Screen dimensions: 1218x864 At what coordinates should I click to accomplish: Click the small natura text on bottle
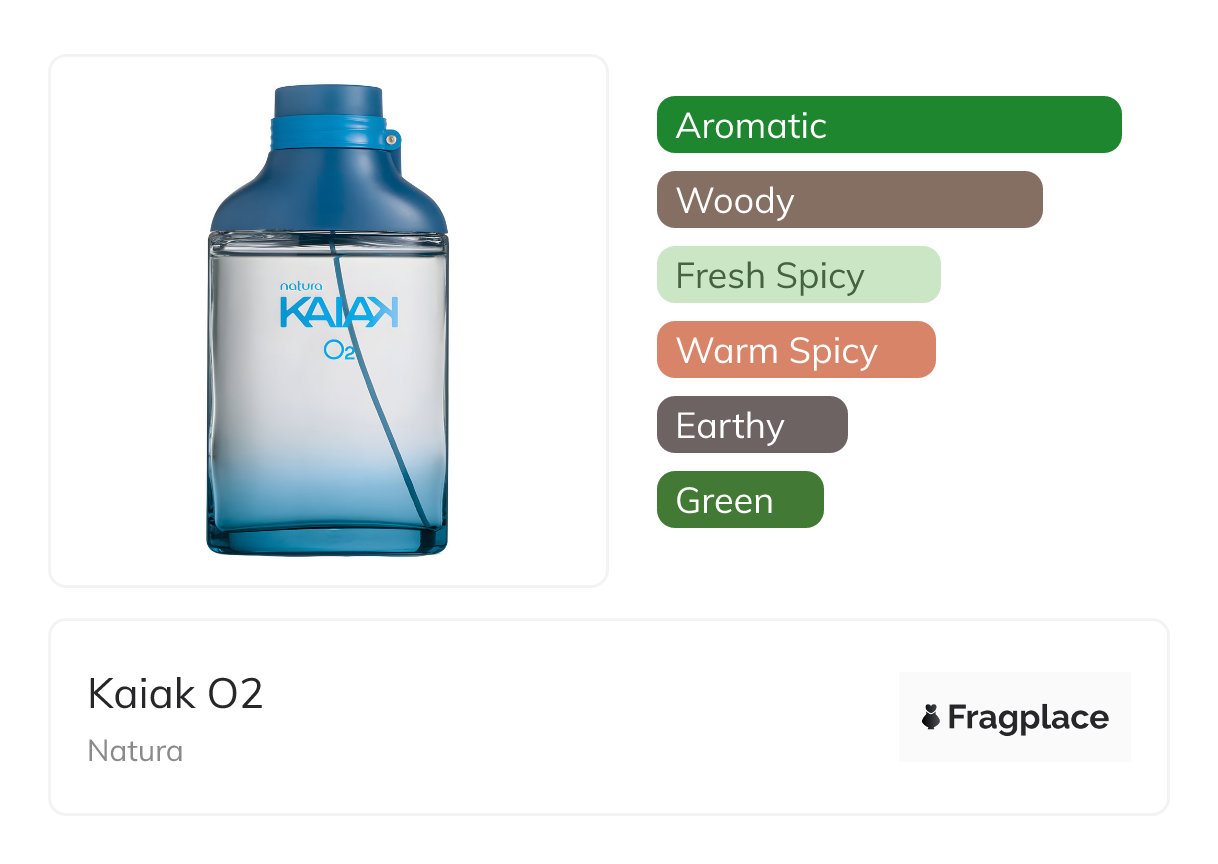coord(301,285)
